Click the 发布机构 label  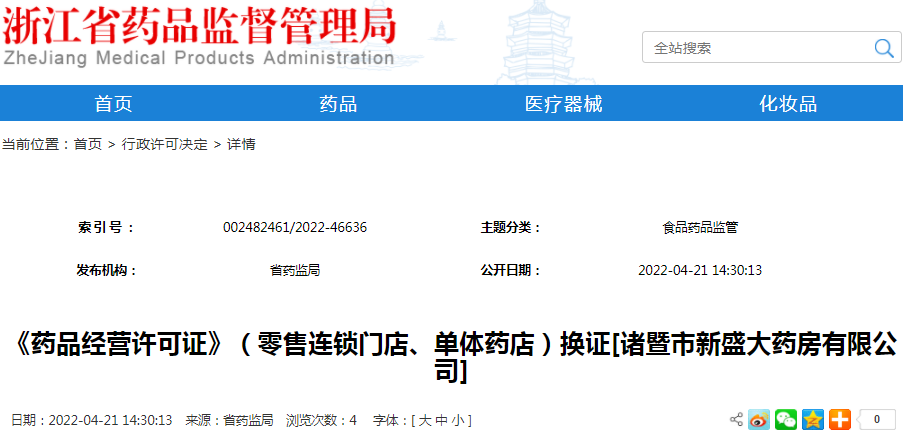[107, 270]
